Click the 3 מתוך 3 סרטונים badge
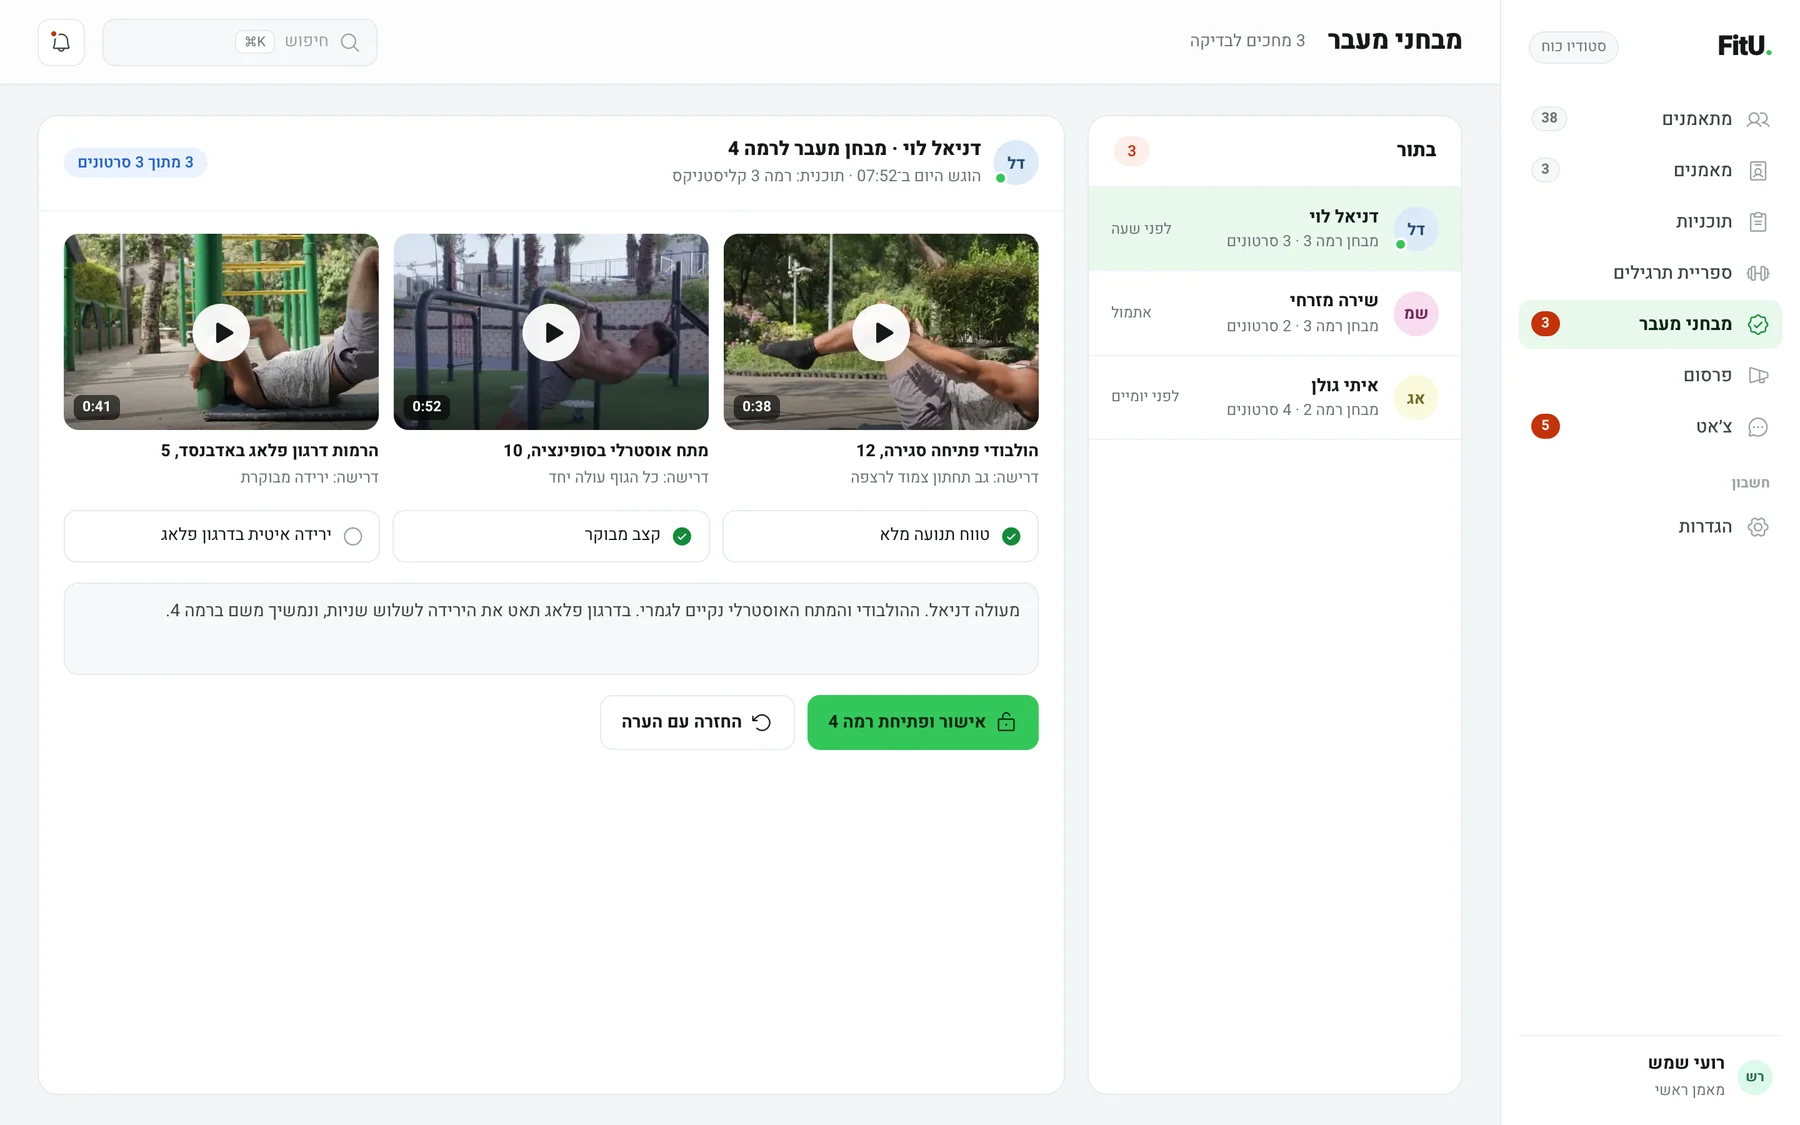 tap(135, 162)
